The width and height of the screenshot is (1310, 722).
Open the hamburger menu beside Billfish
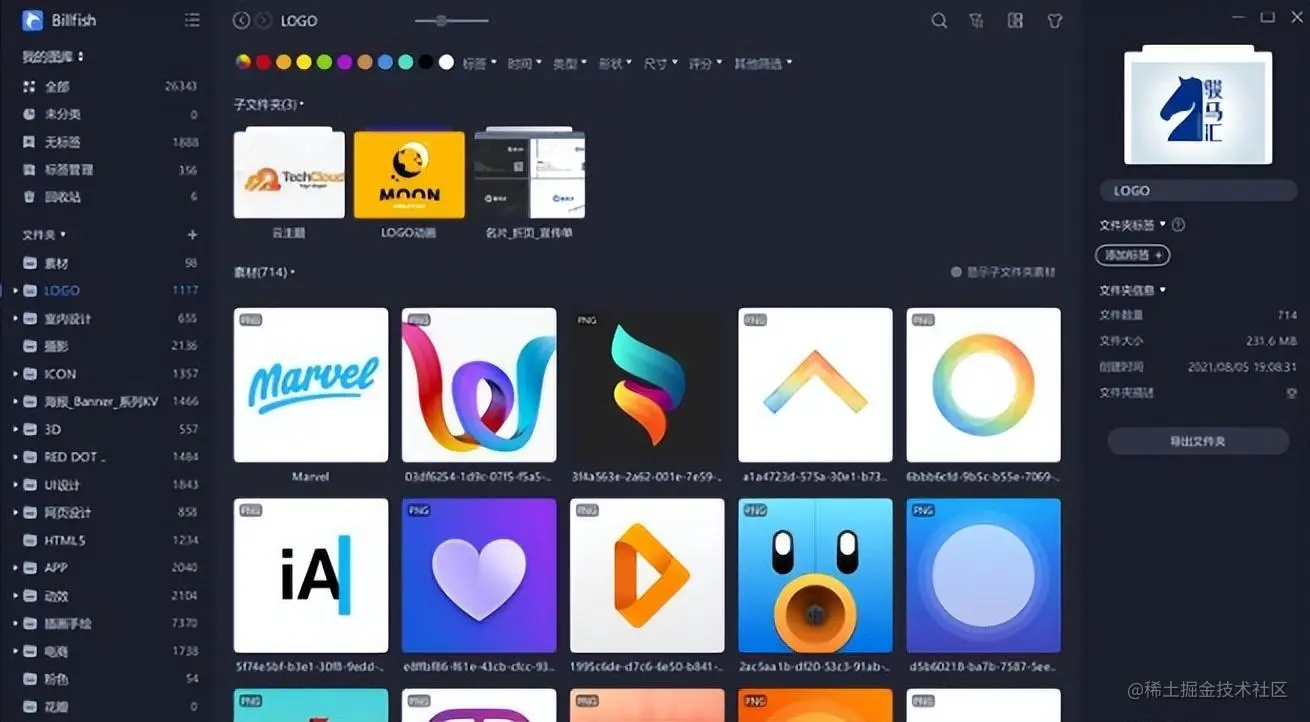[x=192, y=21]
